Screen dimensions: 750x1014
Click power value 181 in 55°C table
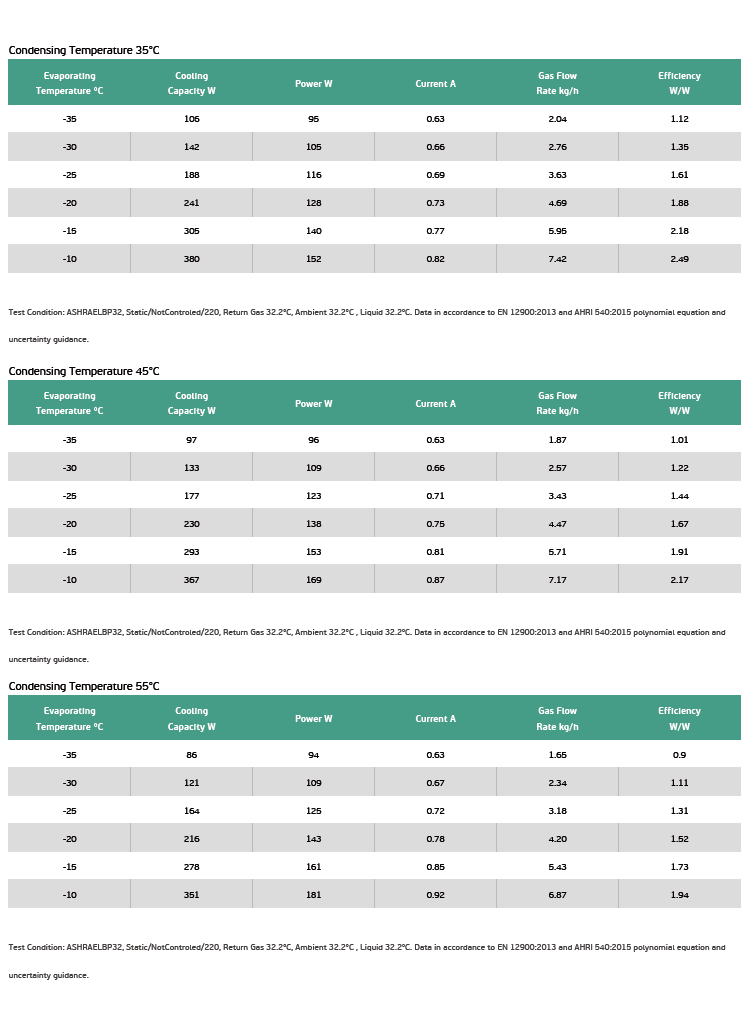314,895
